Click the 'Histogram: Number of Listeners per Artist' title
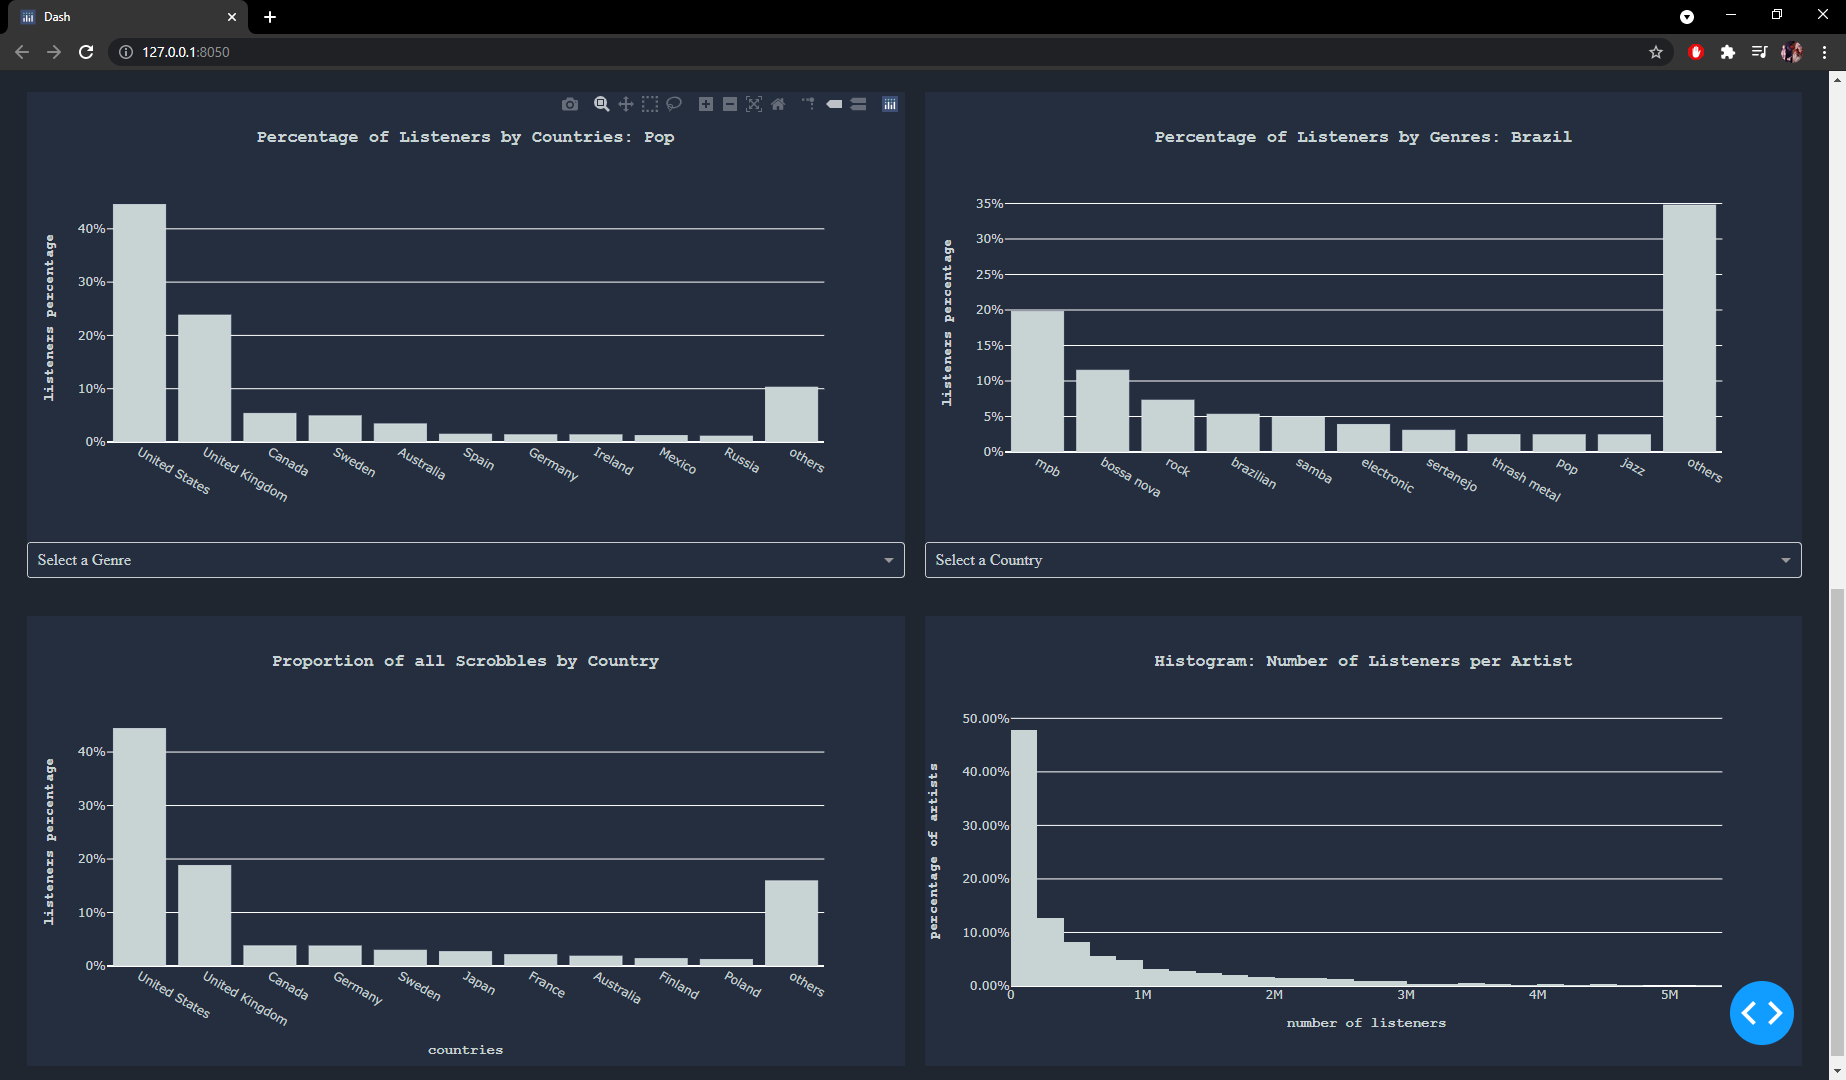Image resolution: width=1846 pixels, height=1080 pixels. coord(1363,661)
